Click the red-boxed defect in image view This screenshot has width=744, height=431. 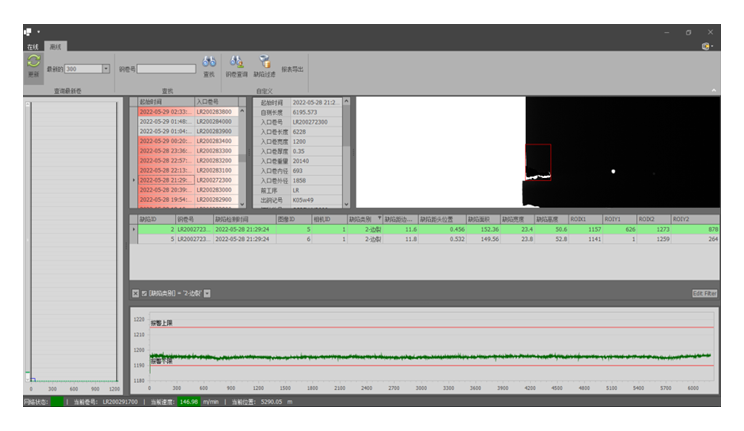pos(538,161)
